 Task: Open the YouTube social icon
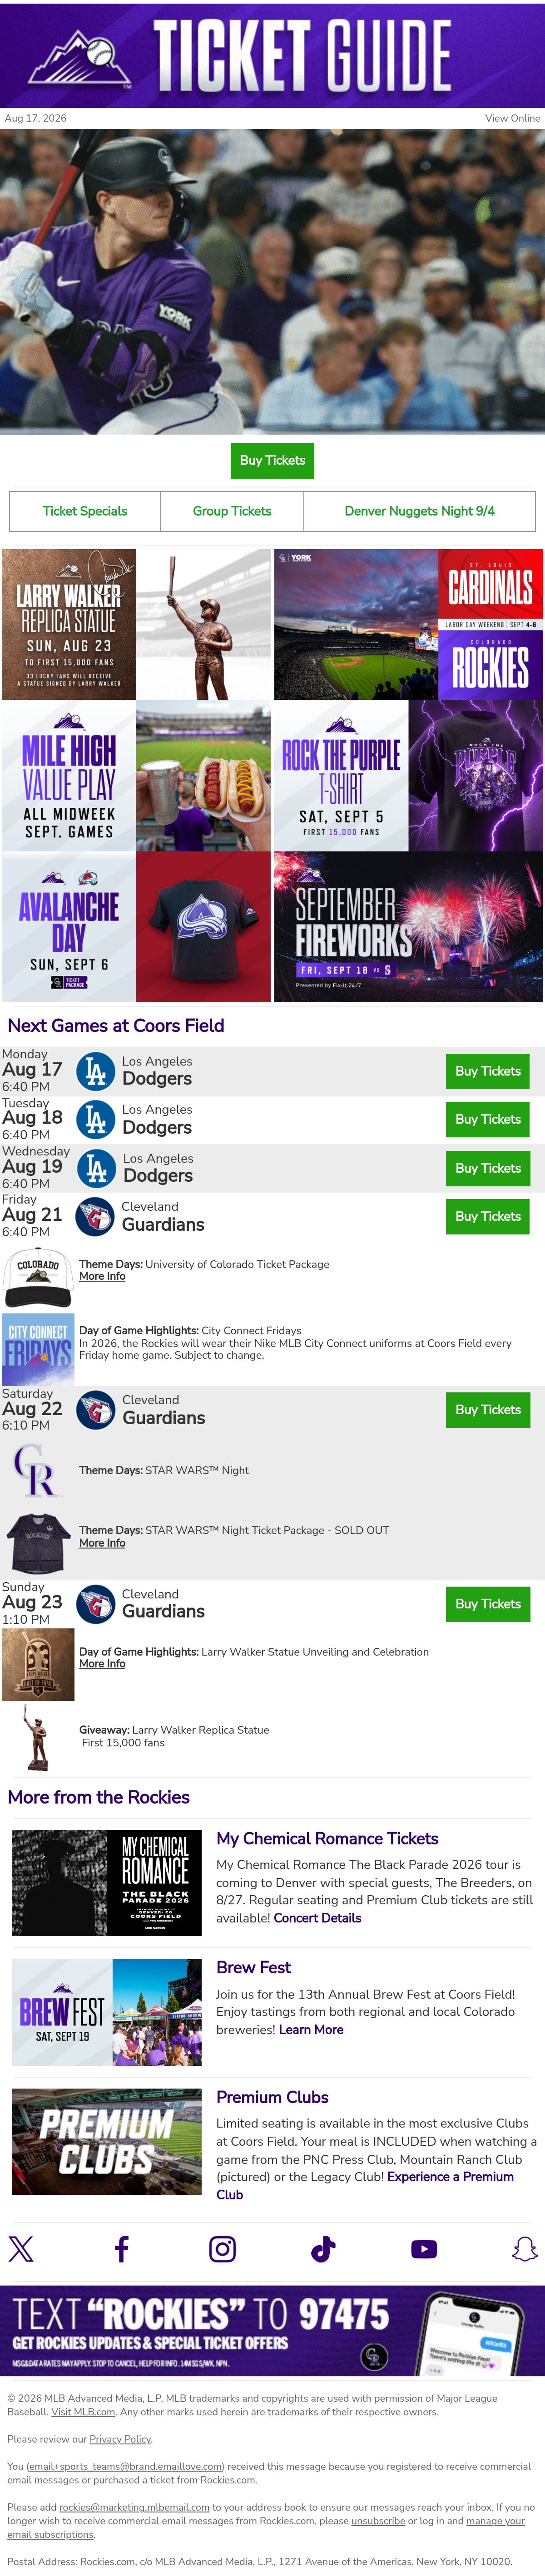coord(424,2249)
